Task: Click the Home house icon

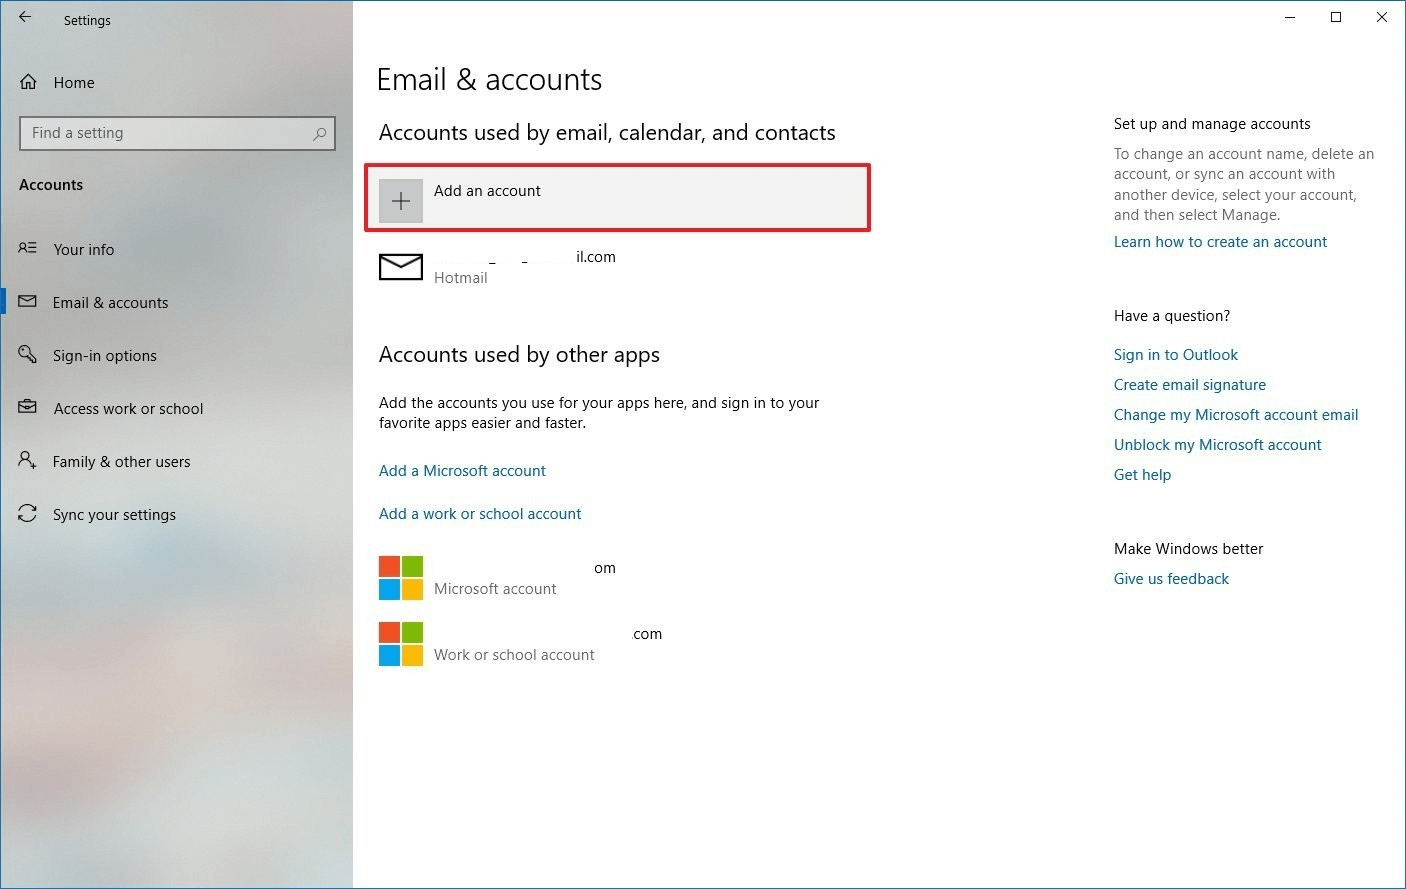Action: click(28, 82)
